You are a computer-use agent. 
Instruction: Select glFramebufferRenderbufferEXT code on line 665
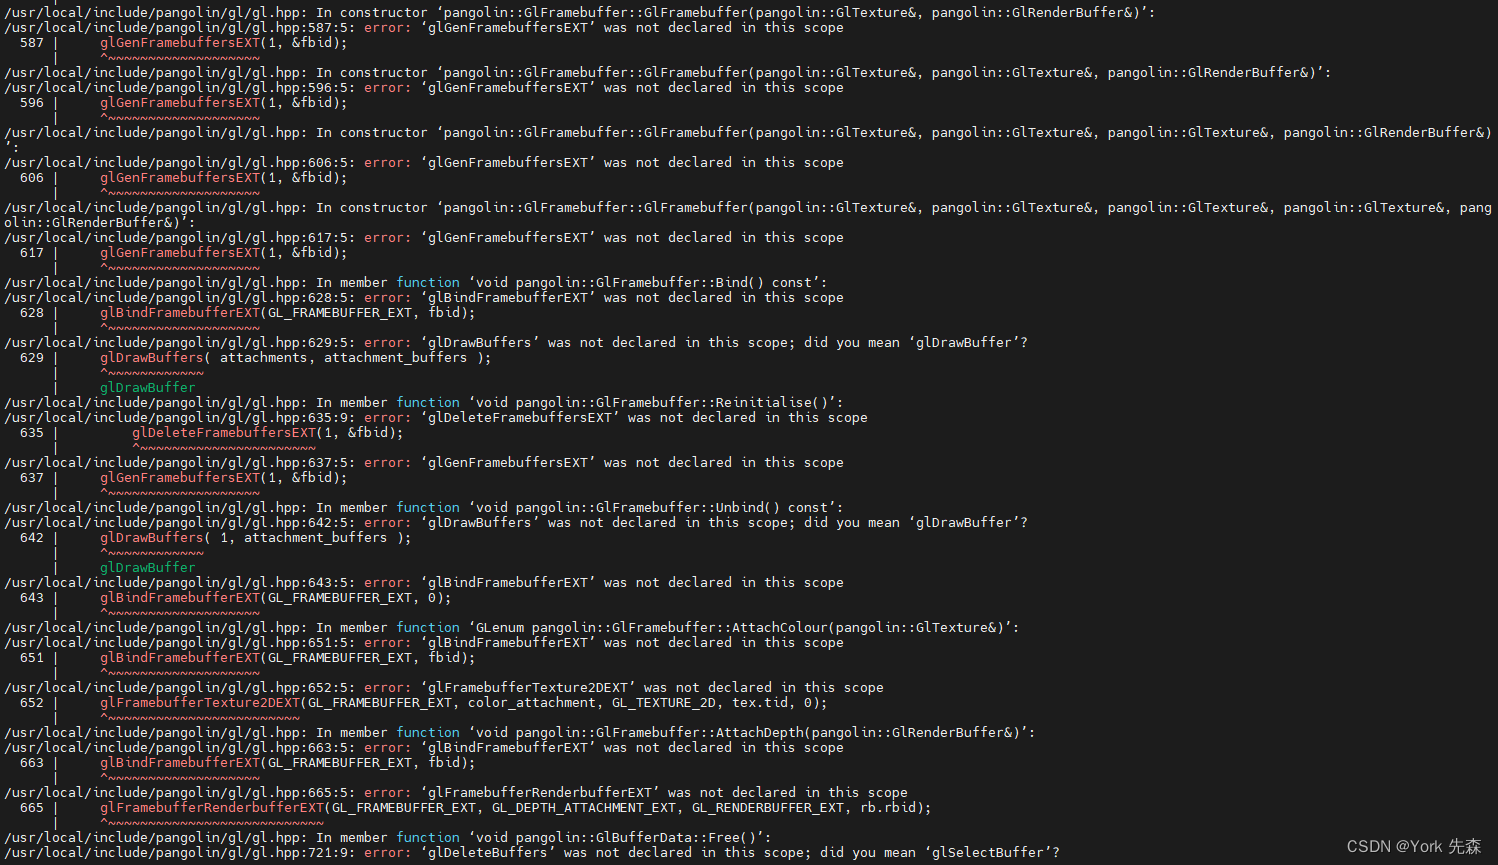[x=210, y=807]
